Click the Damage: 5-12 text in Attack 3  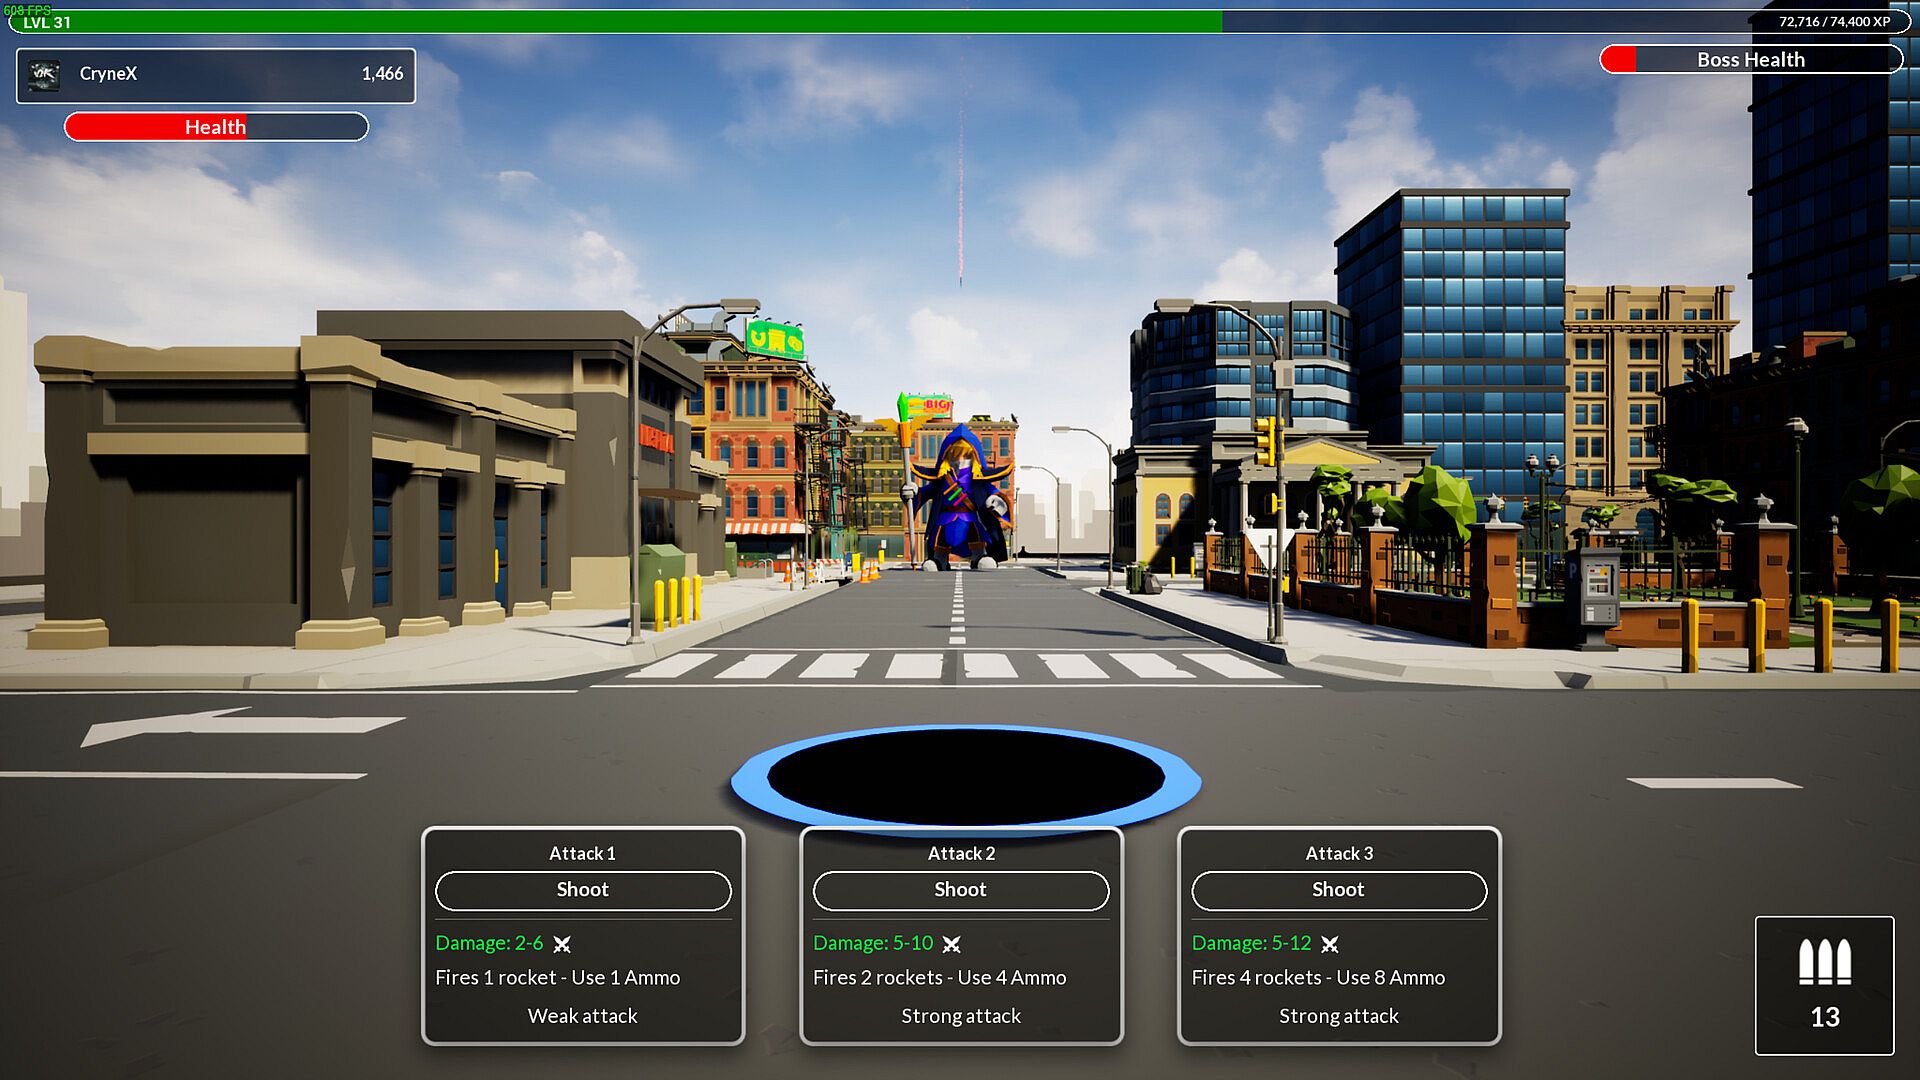[x=1251, y=943]
